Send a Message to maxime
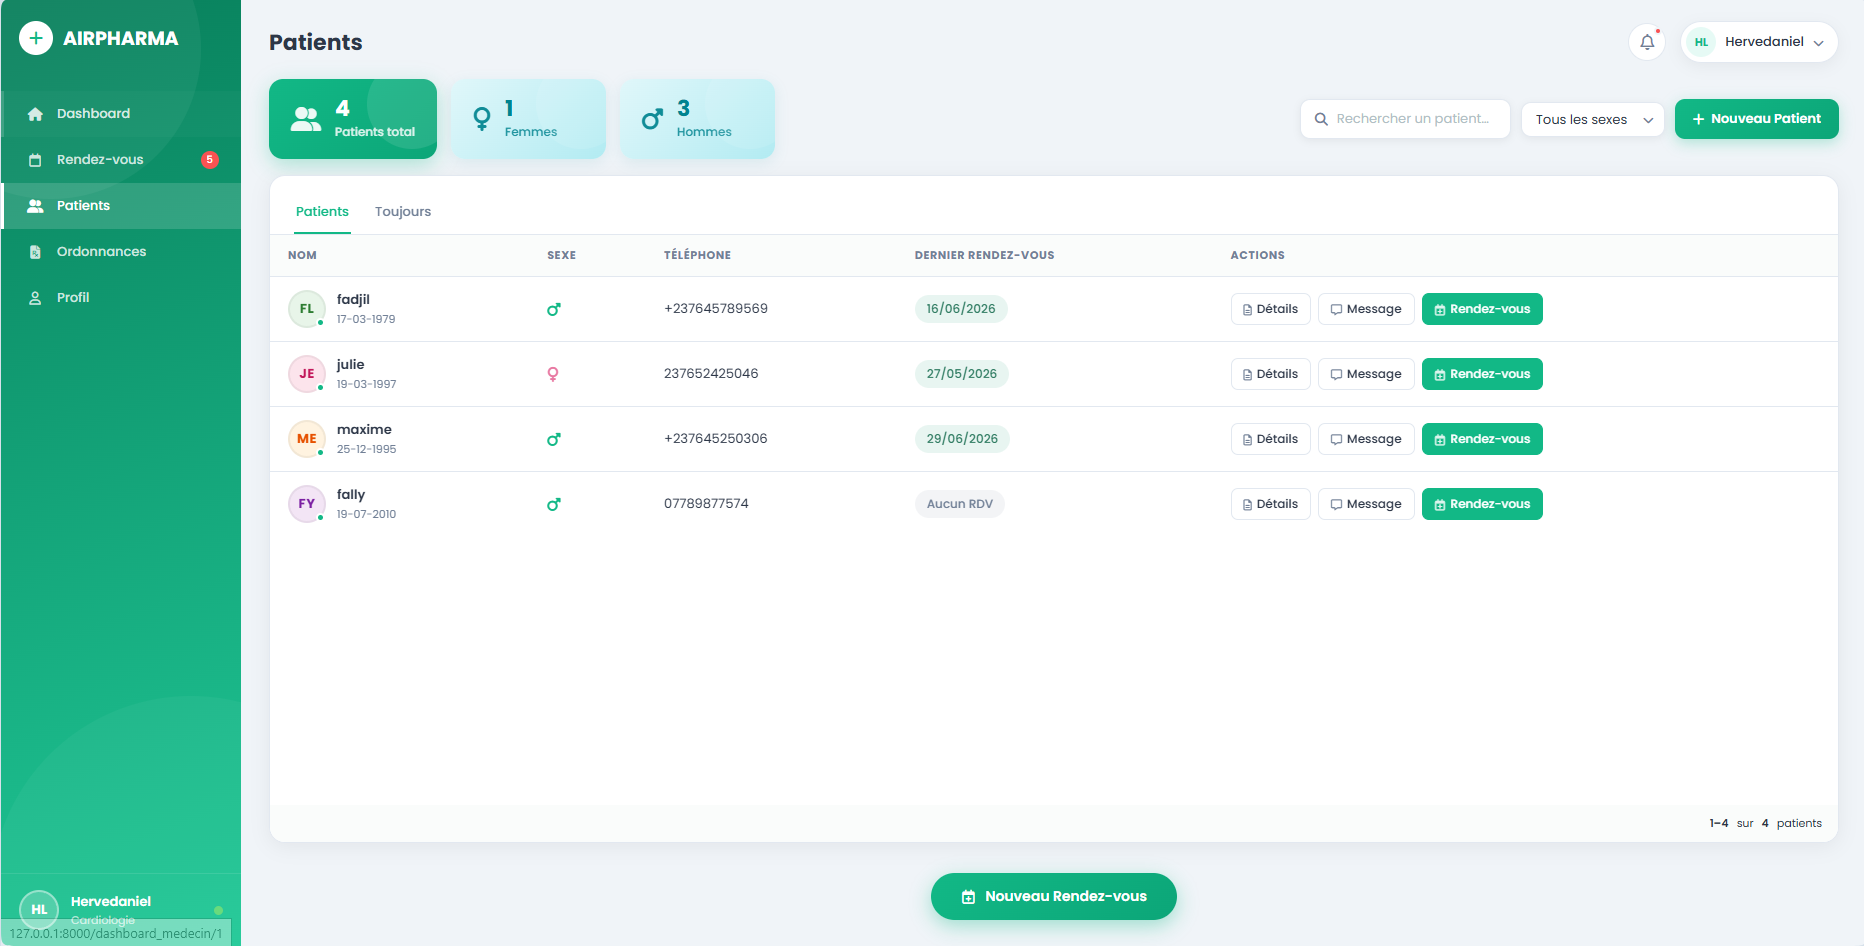The image size is (1864, 946). pos(1366,439)
